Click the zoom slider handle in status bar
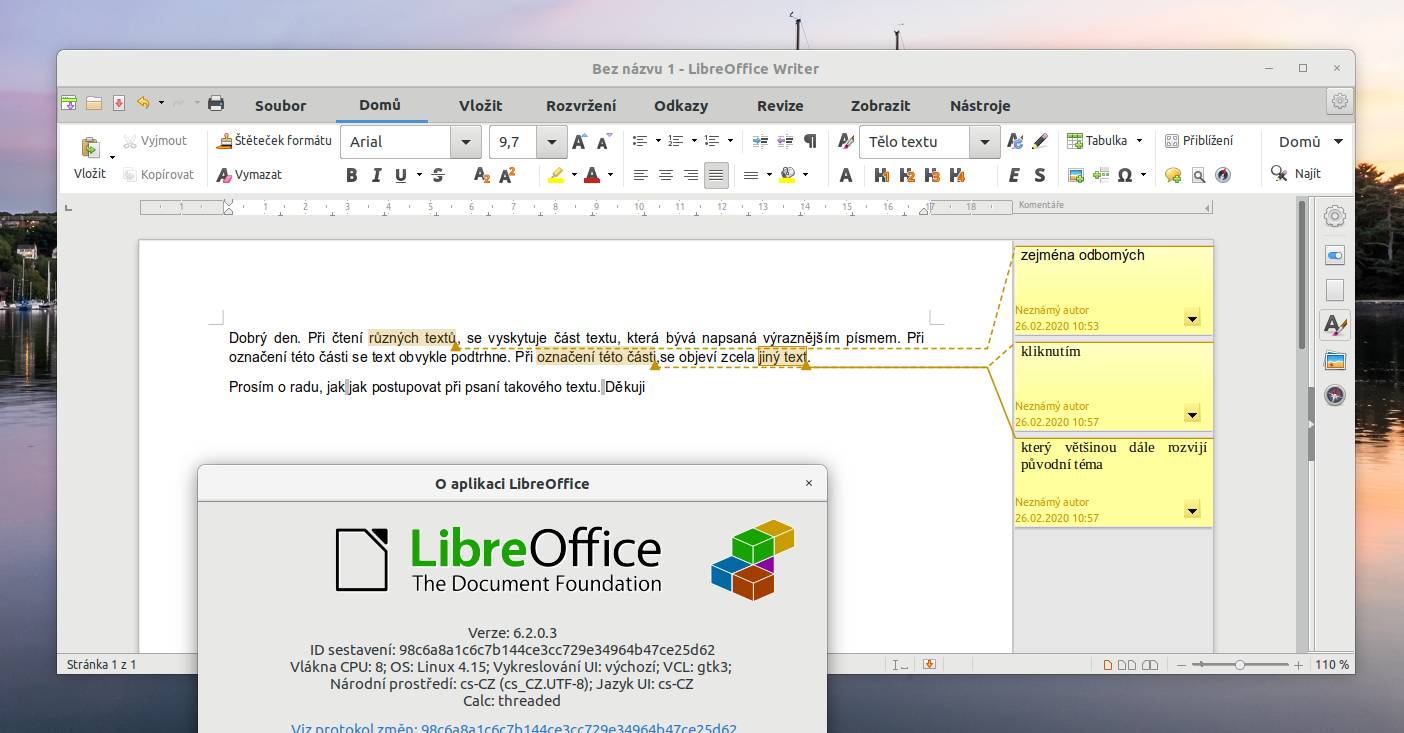 (1240, 665)
